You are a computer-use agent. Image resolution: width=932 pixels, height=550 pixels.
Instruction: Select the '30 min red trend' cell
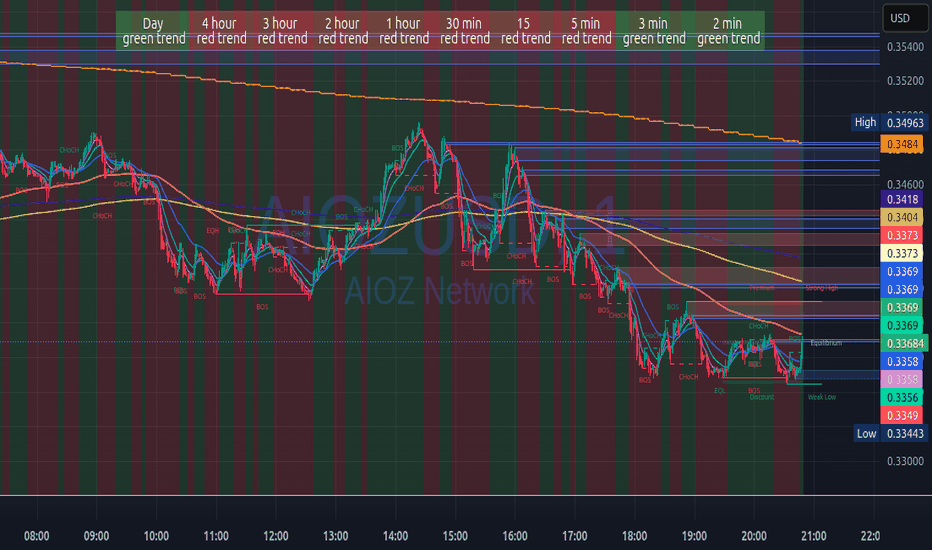pos(465,31)
